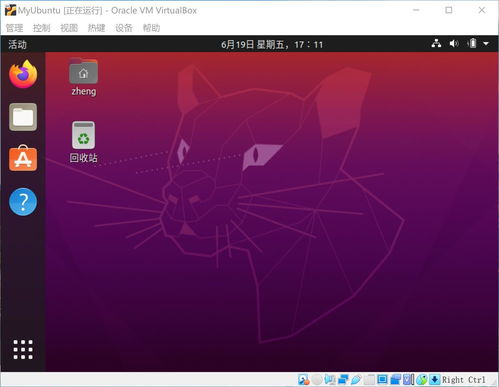Screen dimensions: 499x387
Task: Click the audio status icon in VirtualBox bar
Action: pyautogui.click(x=330, y=380)
